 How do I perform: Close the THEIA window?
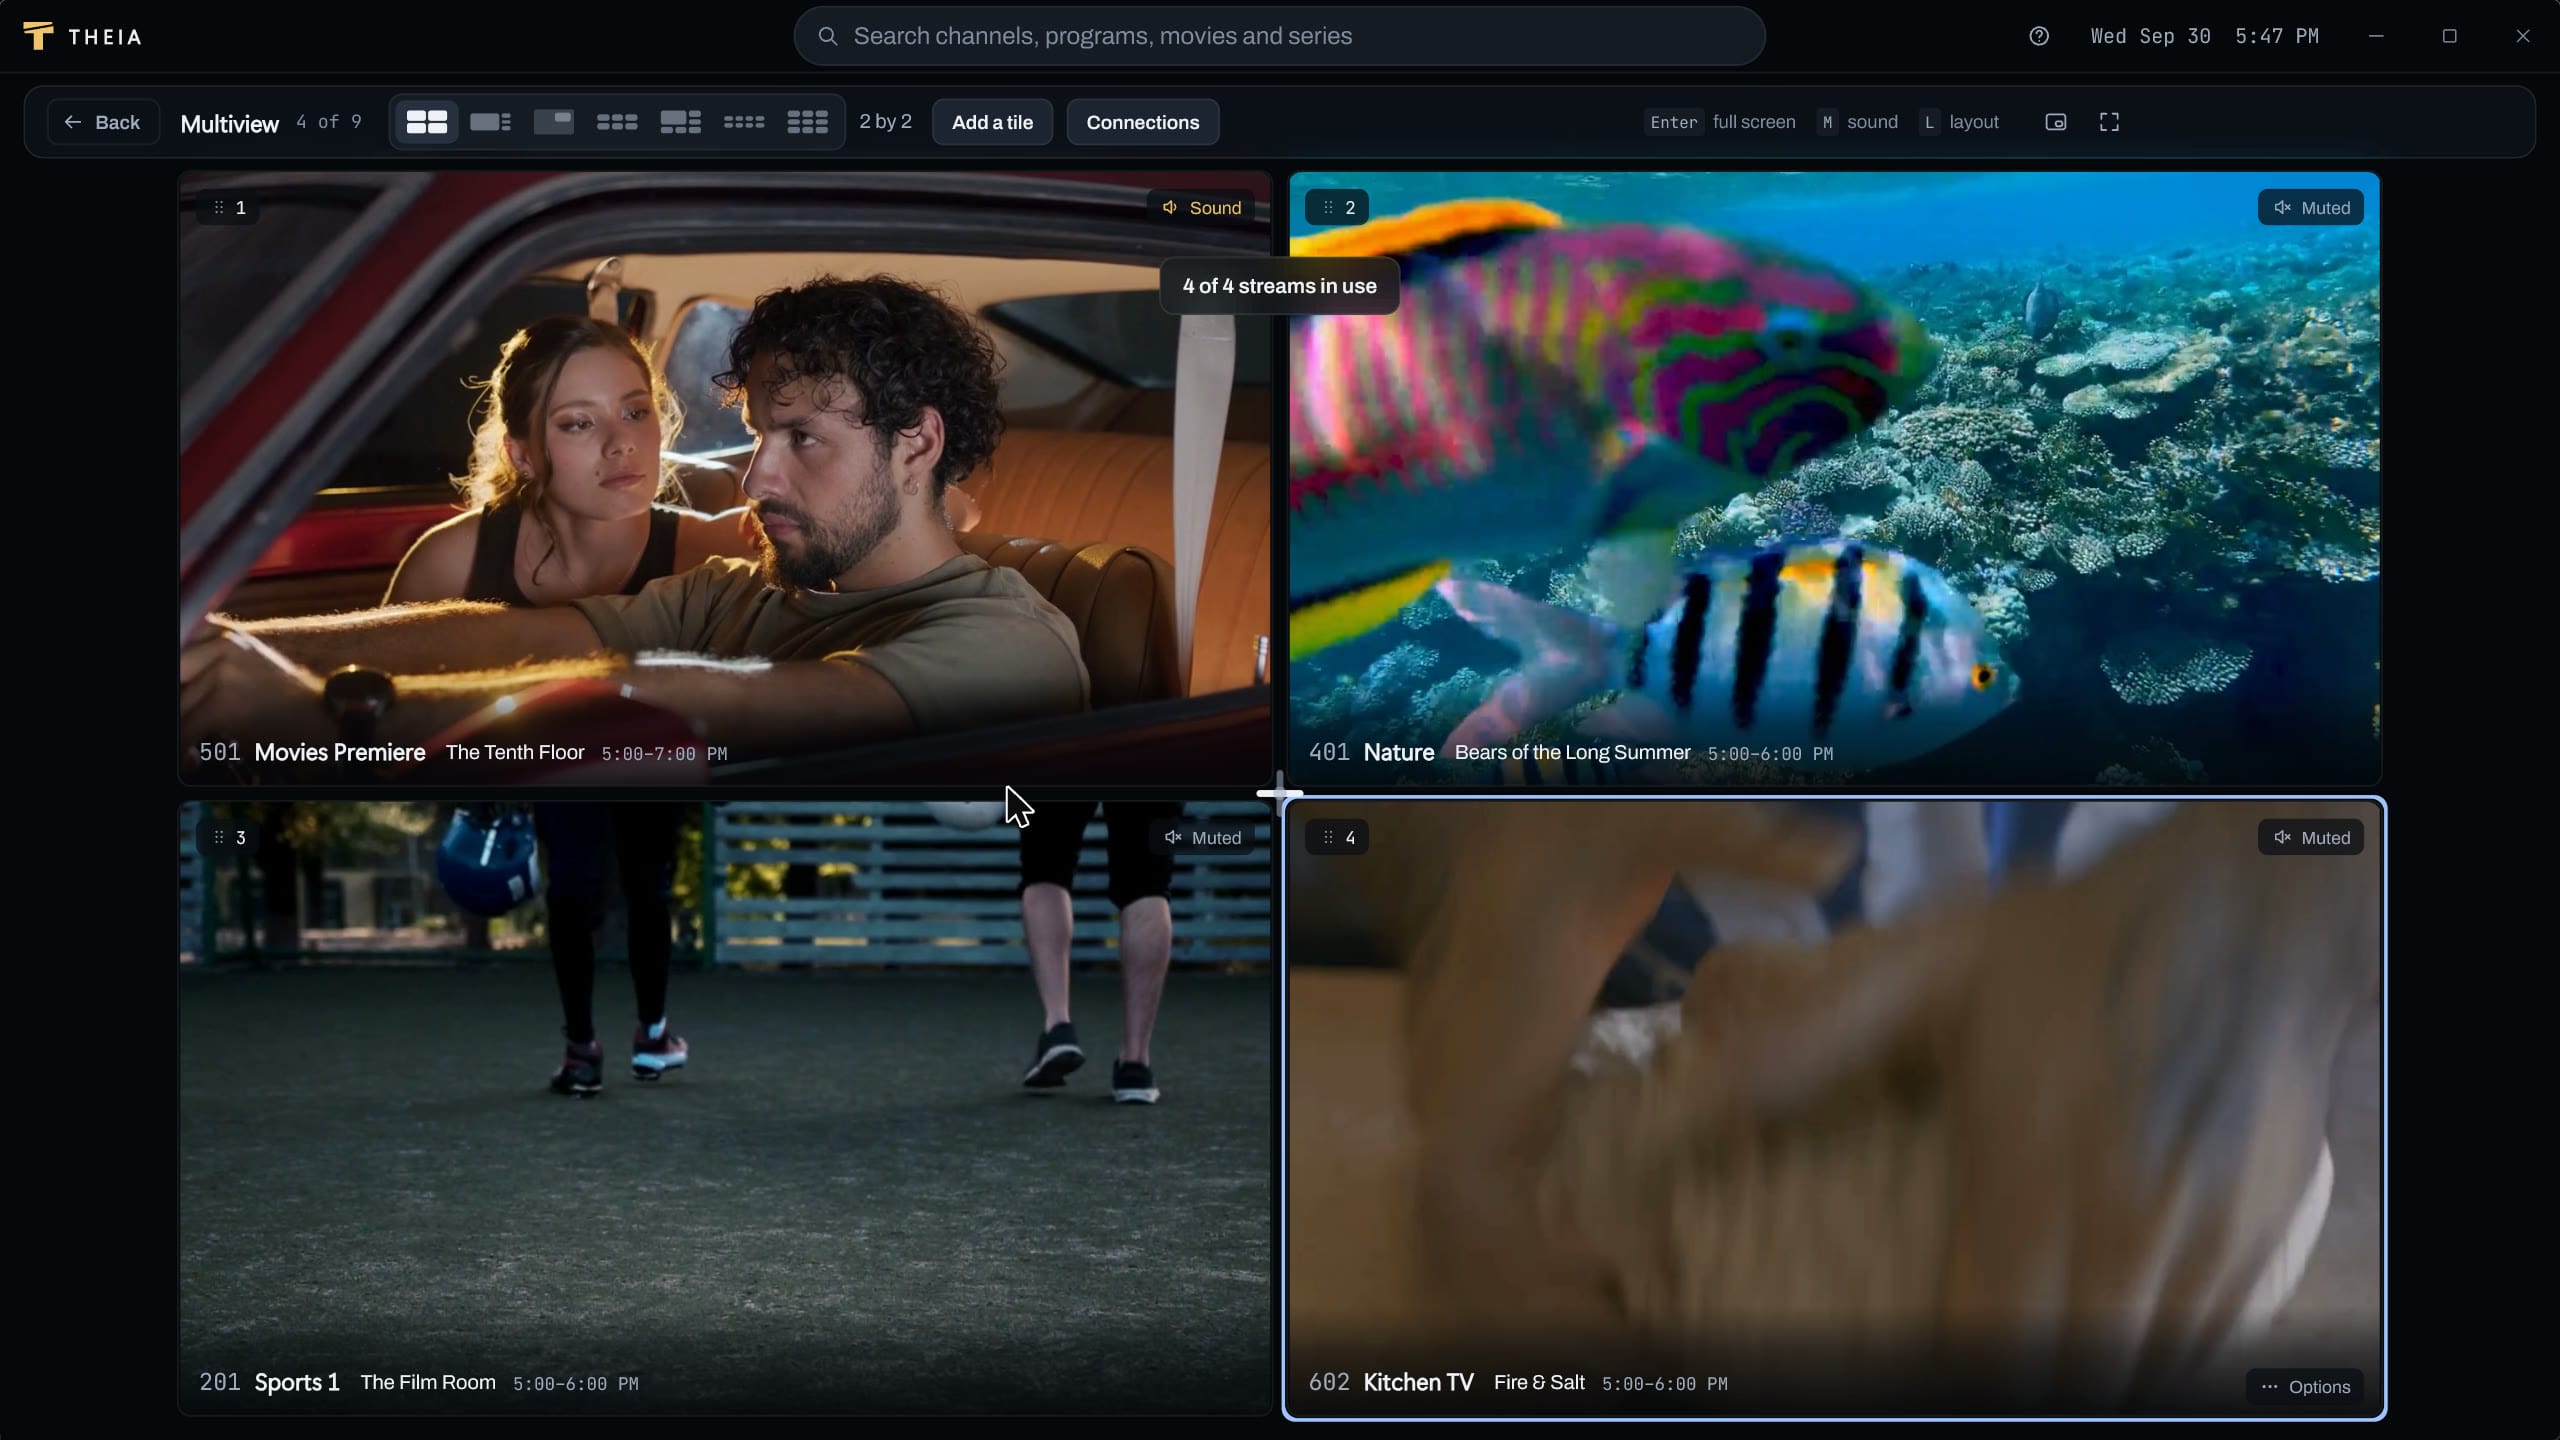click(x=2523, y=36)
